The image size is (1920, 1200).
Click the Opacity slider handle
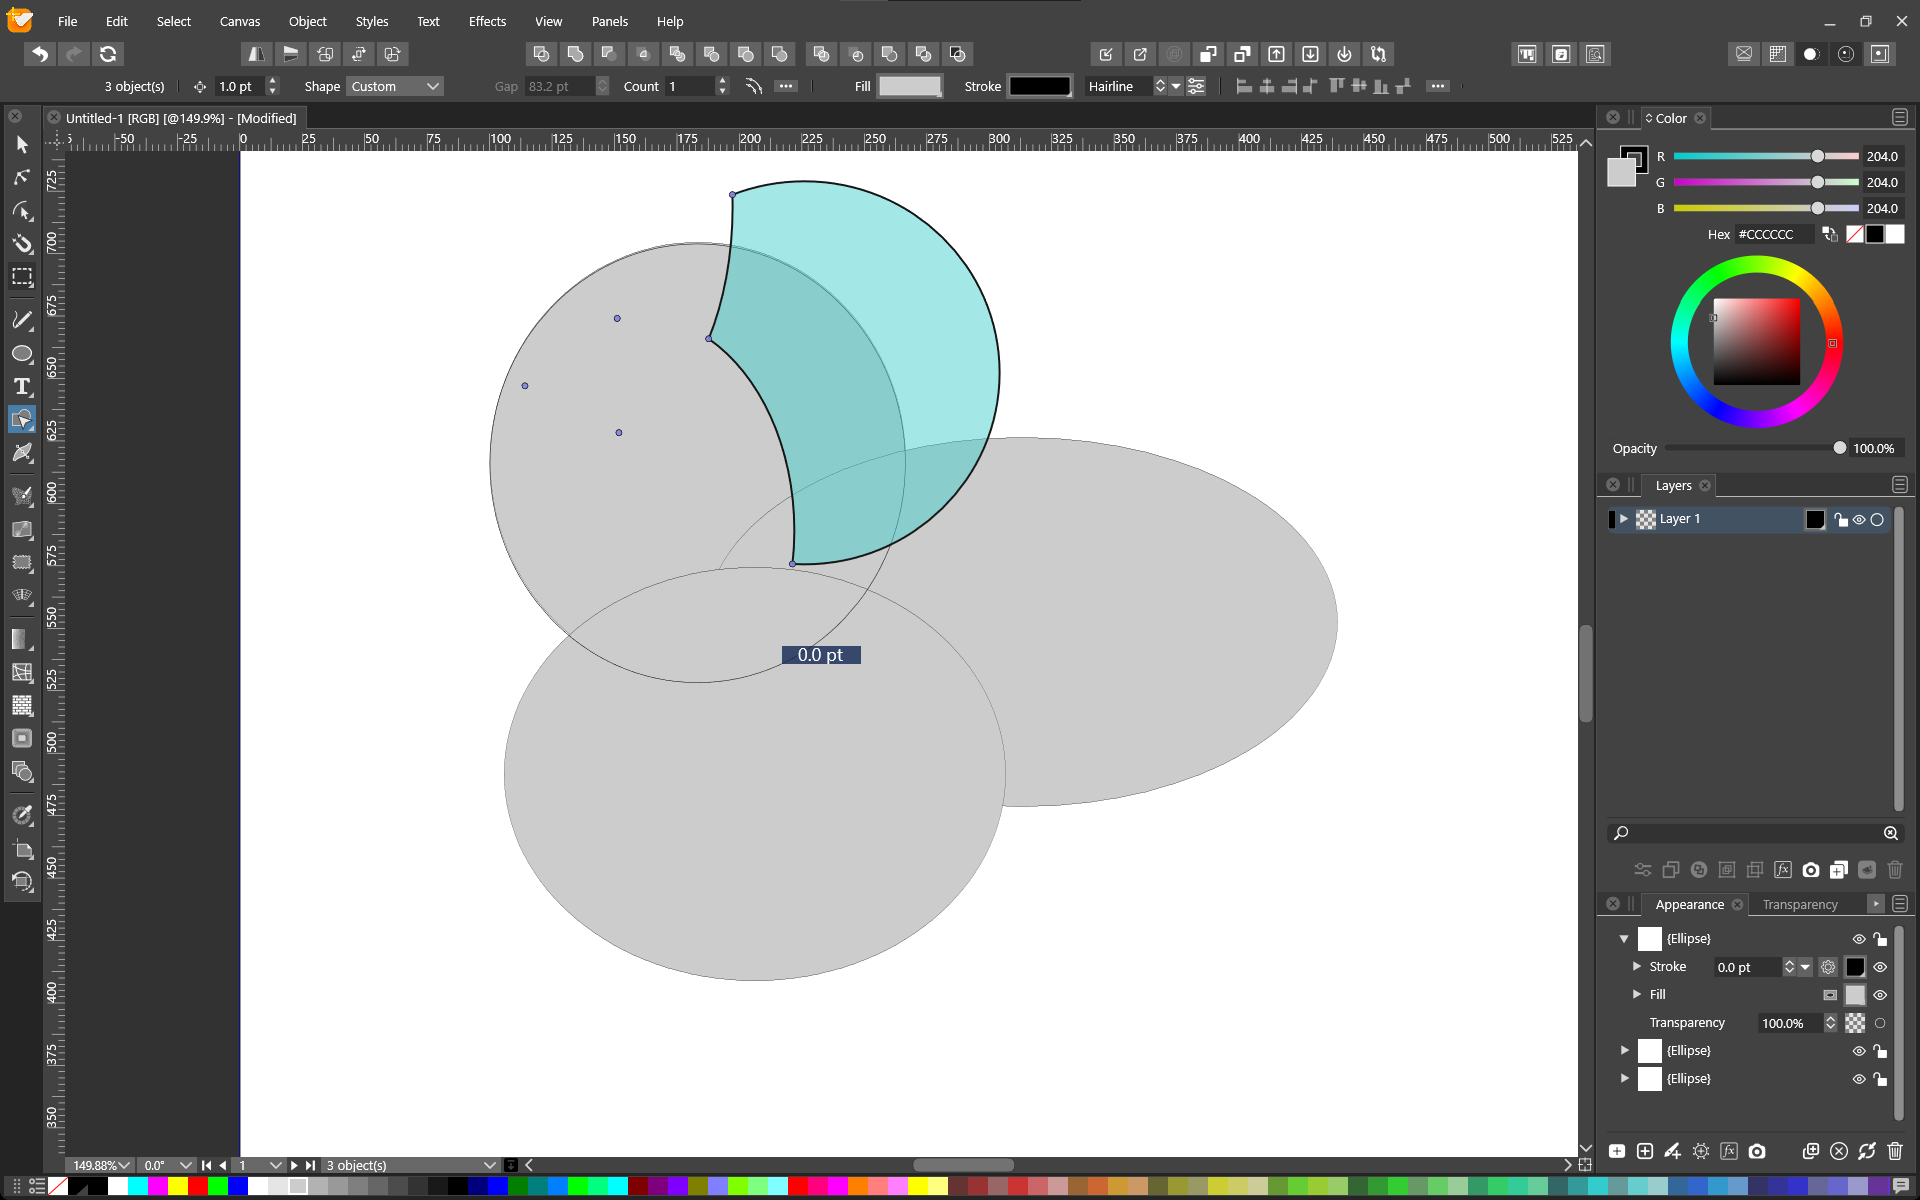click(x=1839, y=448)
